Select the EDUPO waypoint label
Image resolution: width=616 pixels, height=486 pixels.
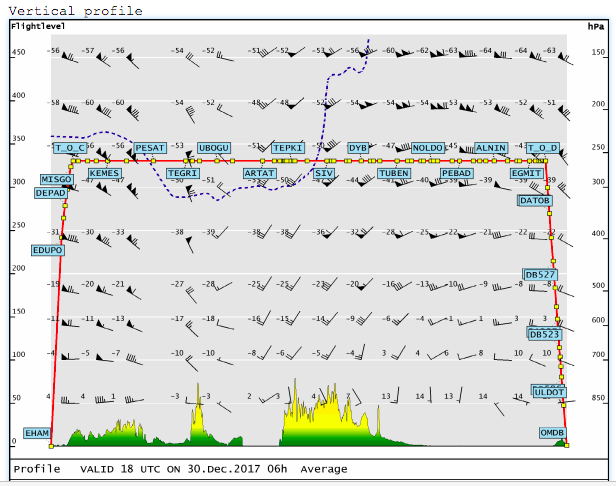coord(48,250)
